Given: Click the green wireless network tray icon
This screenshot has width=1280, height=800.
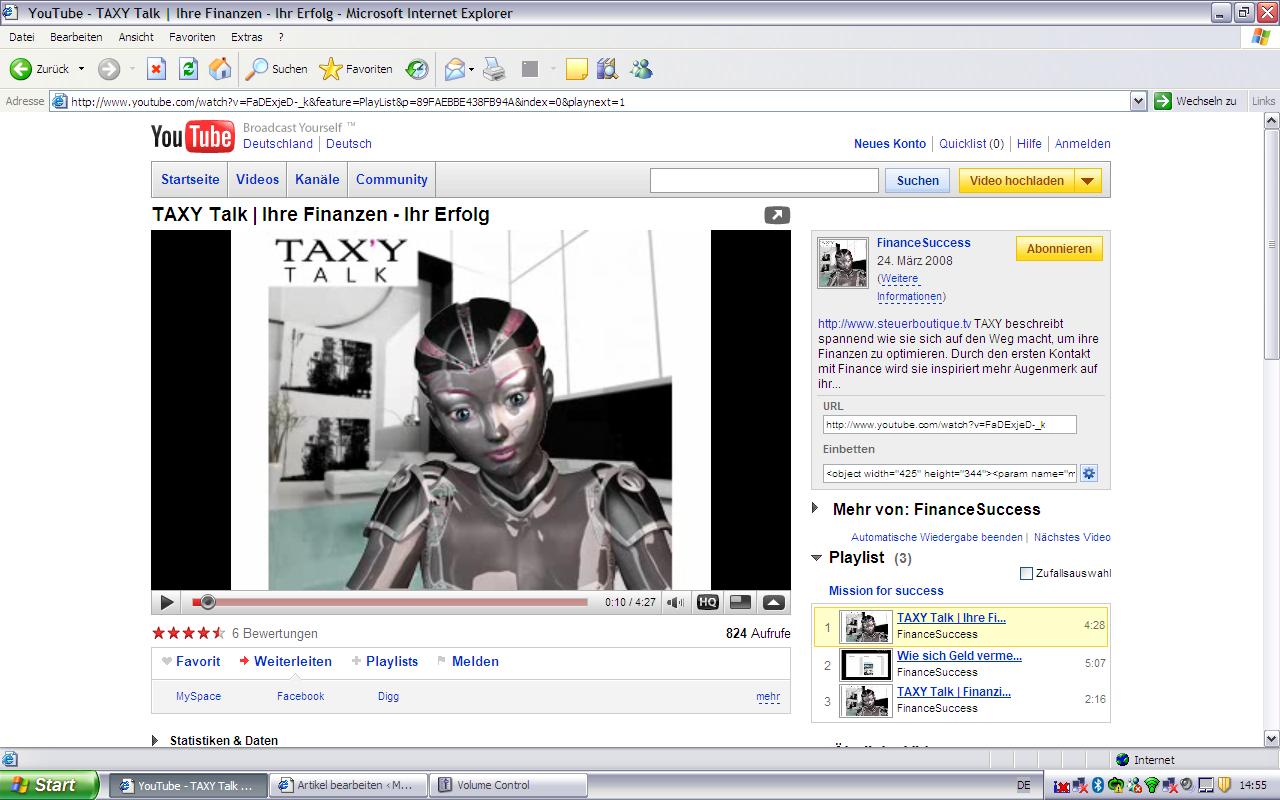Looking at the screenshot, I should (1151, 785).
